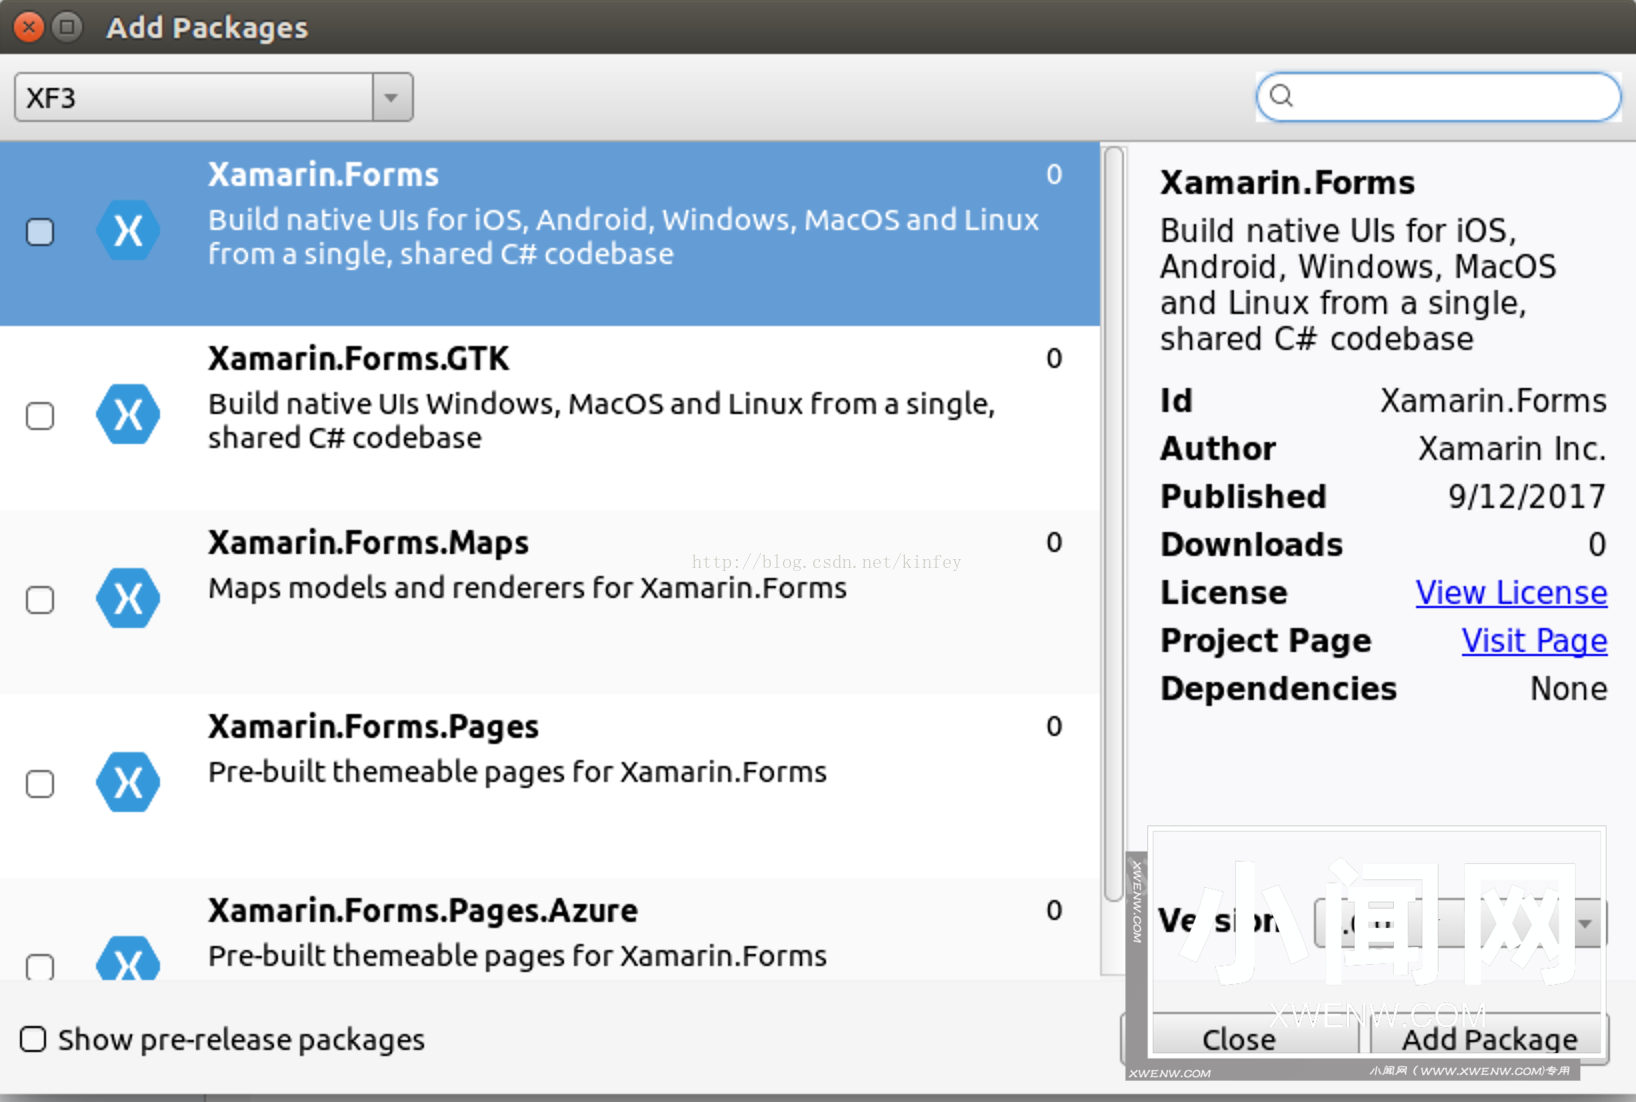Click the Close button

tap(1239, 1039)
